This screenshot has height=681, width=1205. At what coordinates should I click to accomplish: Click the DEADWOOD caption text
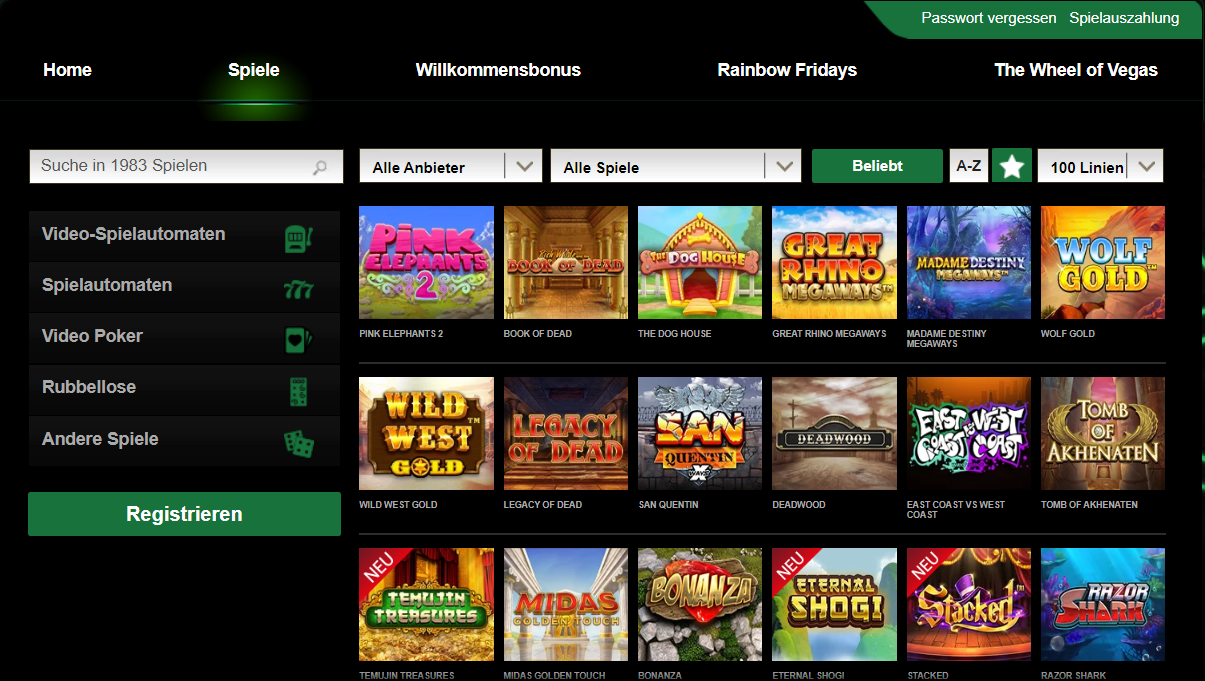(x=799, y=505)
